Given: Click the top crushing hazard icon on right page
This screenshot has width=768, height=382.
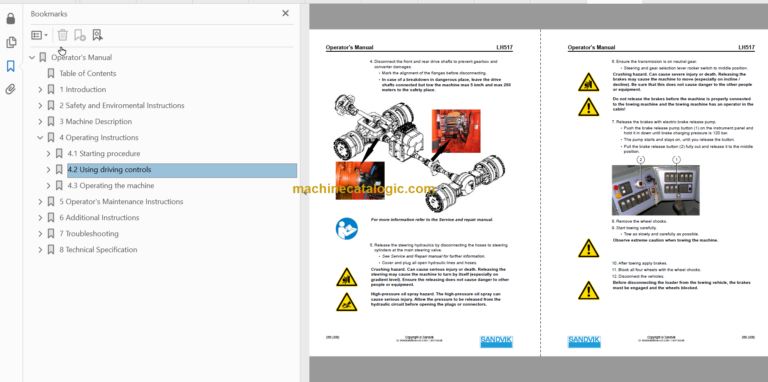Looking at the screenshot, I should tap(588, 82).
